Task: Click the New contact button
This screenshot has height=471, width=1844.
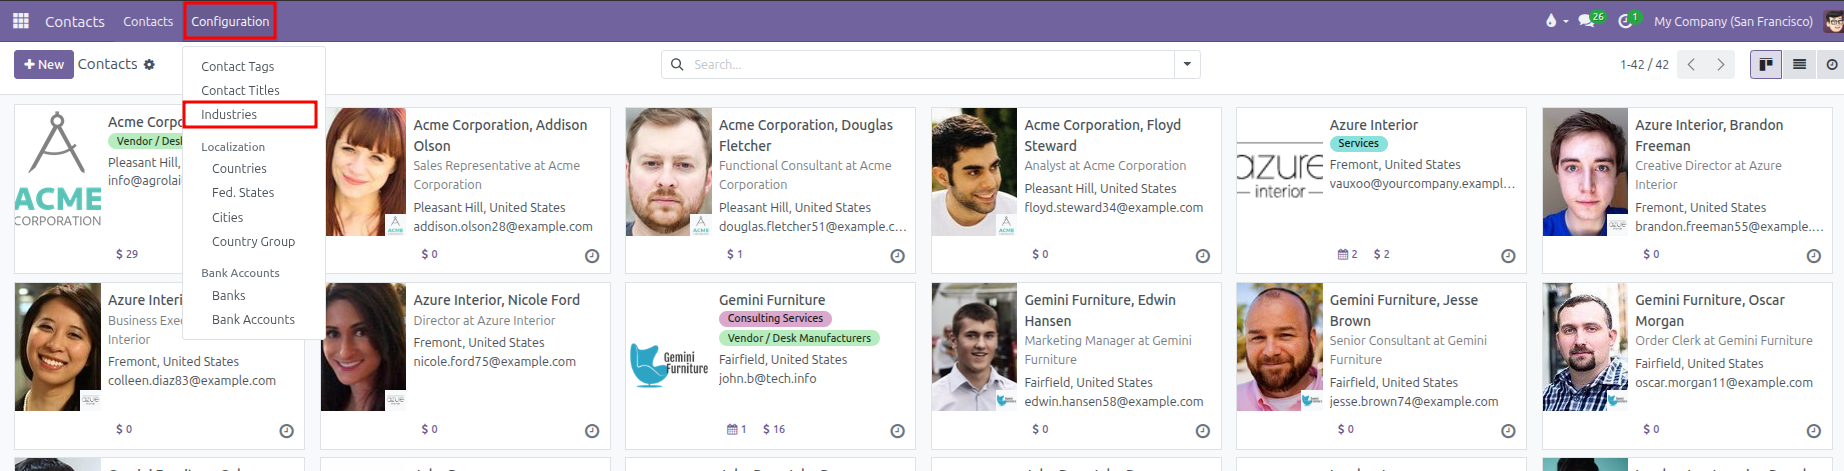Action: (44, 64)
